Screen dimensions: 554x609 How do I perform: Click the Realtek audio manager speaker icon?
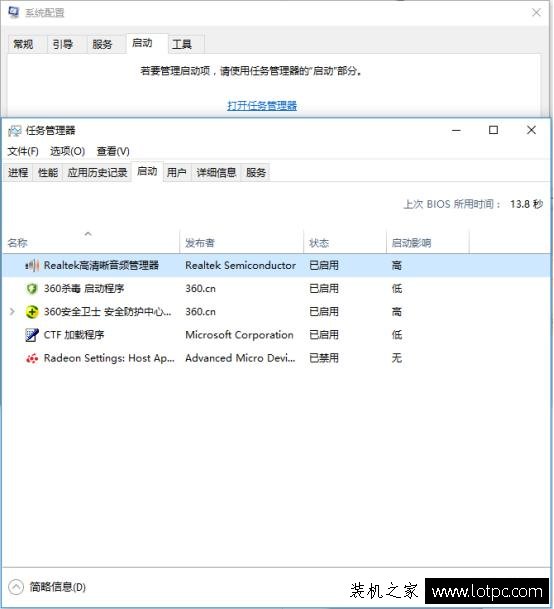tap(32, 266)
